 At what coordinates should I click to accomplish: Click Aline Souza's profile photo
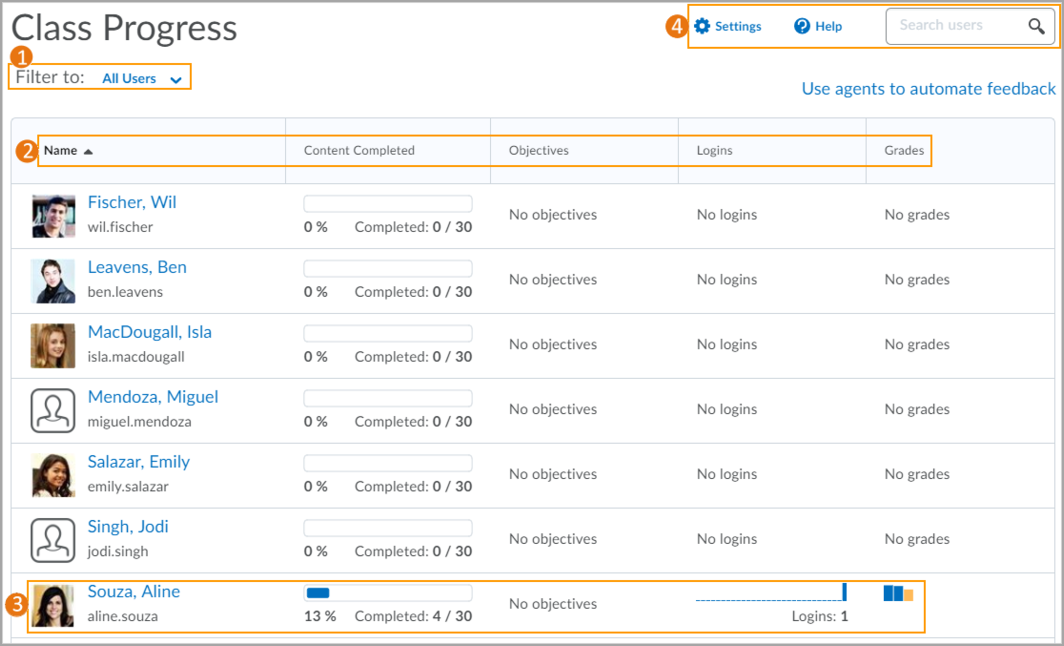[x=53, y=605]
